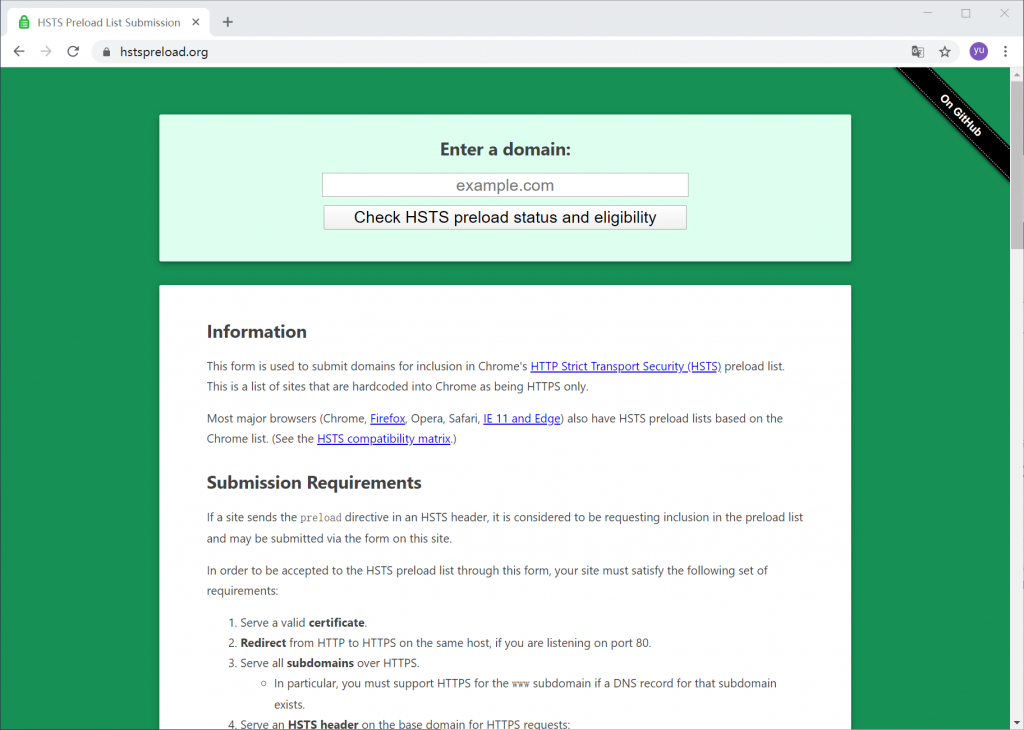Open Chrome three-dot menu
Viewport: 1024px width, 730px height.
point(1005,52)
